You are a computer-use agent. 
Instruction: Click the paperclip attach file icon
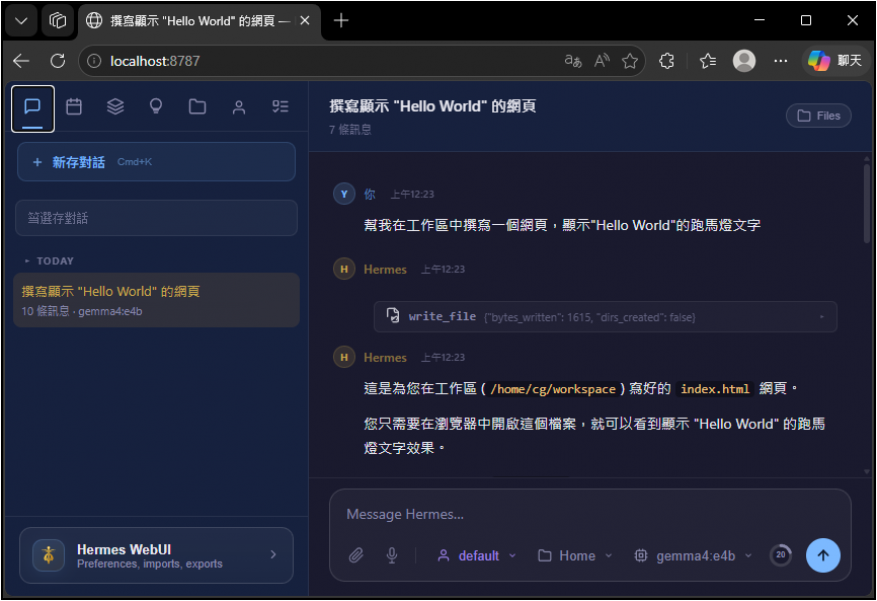coord(356,556)
